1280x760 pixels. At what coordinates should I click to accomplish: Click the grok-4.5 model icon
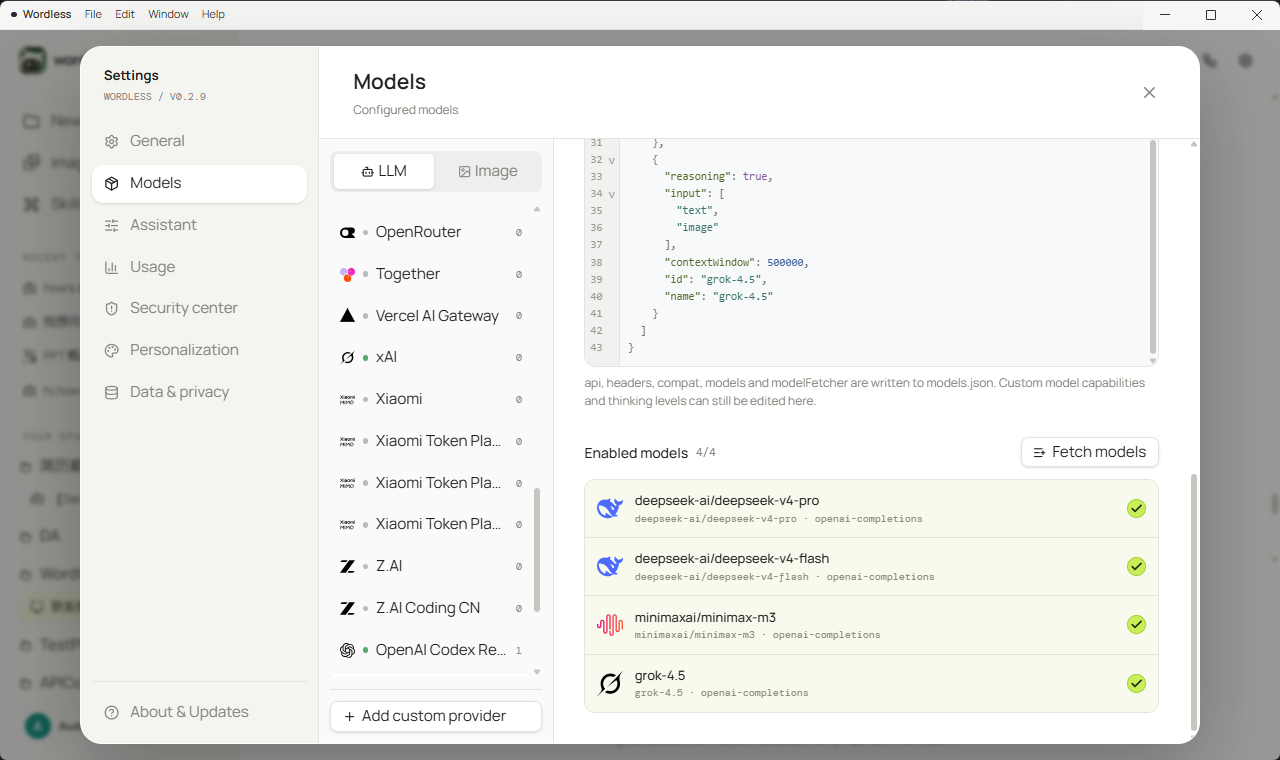coord(610,684)
